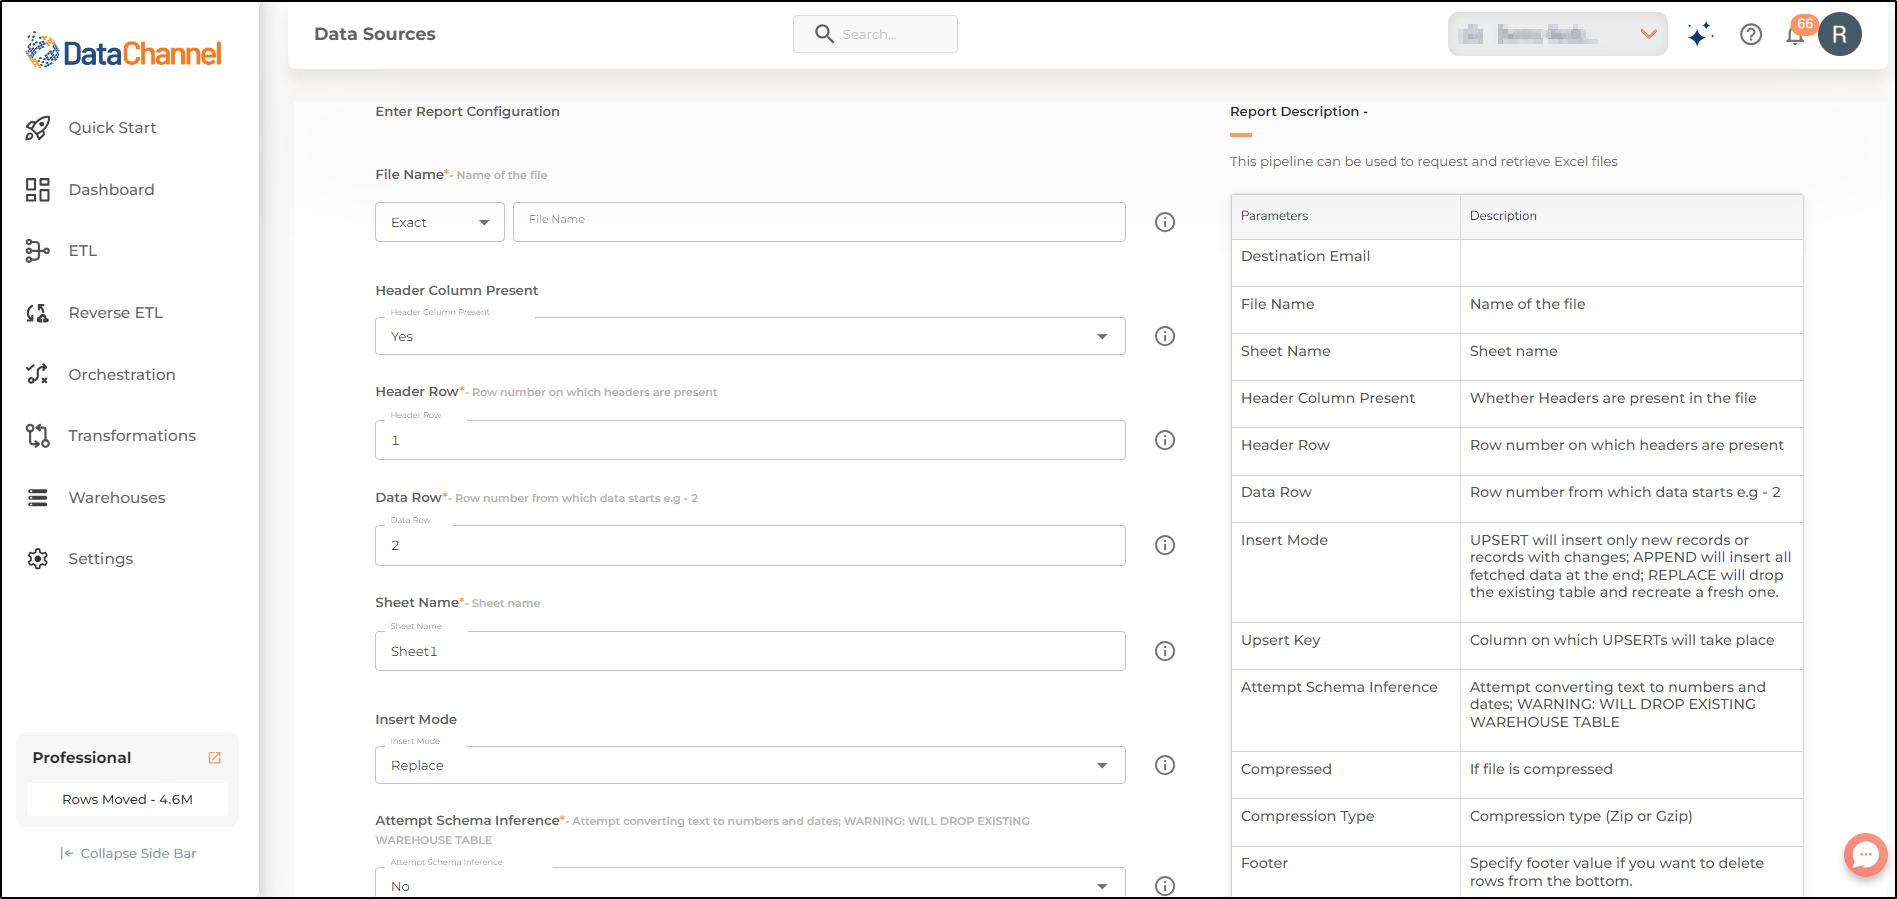1897x899 pixels.
Task: Show info for Data Row field
Action: 1165,545
